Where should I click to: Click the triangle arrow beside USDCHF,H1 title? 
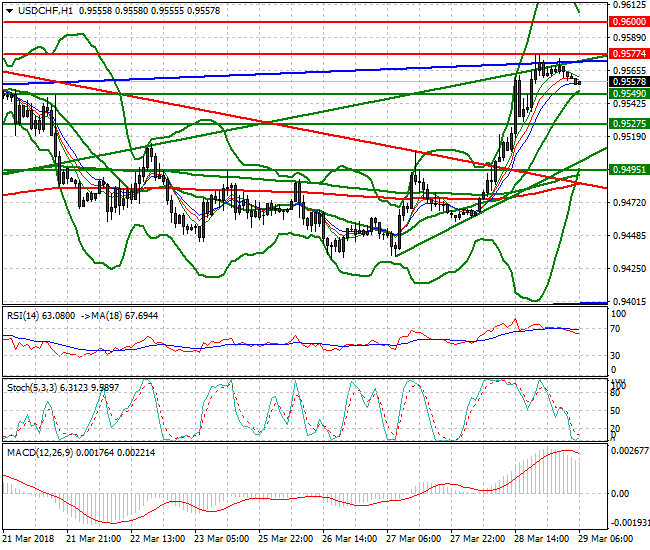10,11
